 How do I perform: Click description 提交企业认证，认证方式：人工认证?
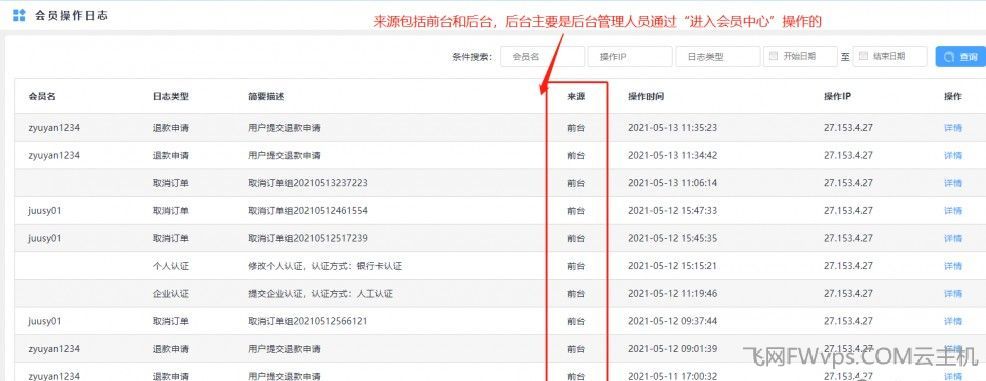(x=320, y=294)
